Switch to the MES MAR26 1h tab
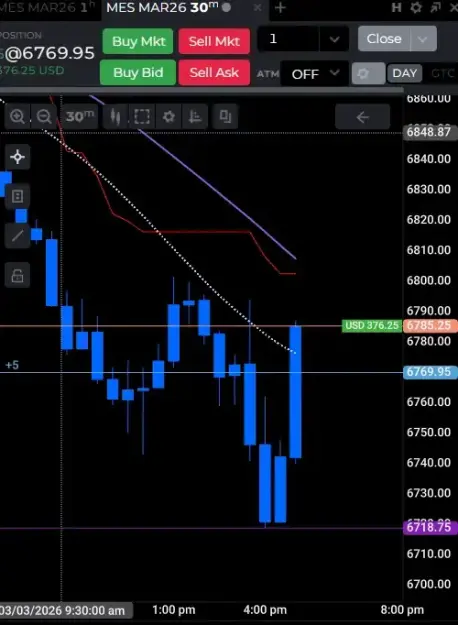Image resolution: width=458 pixels, height=625 pixels. [x=48, y=8]
